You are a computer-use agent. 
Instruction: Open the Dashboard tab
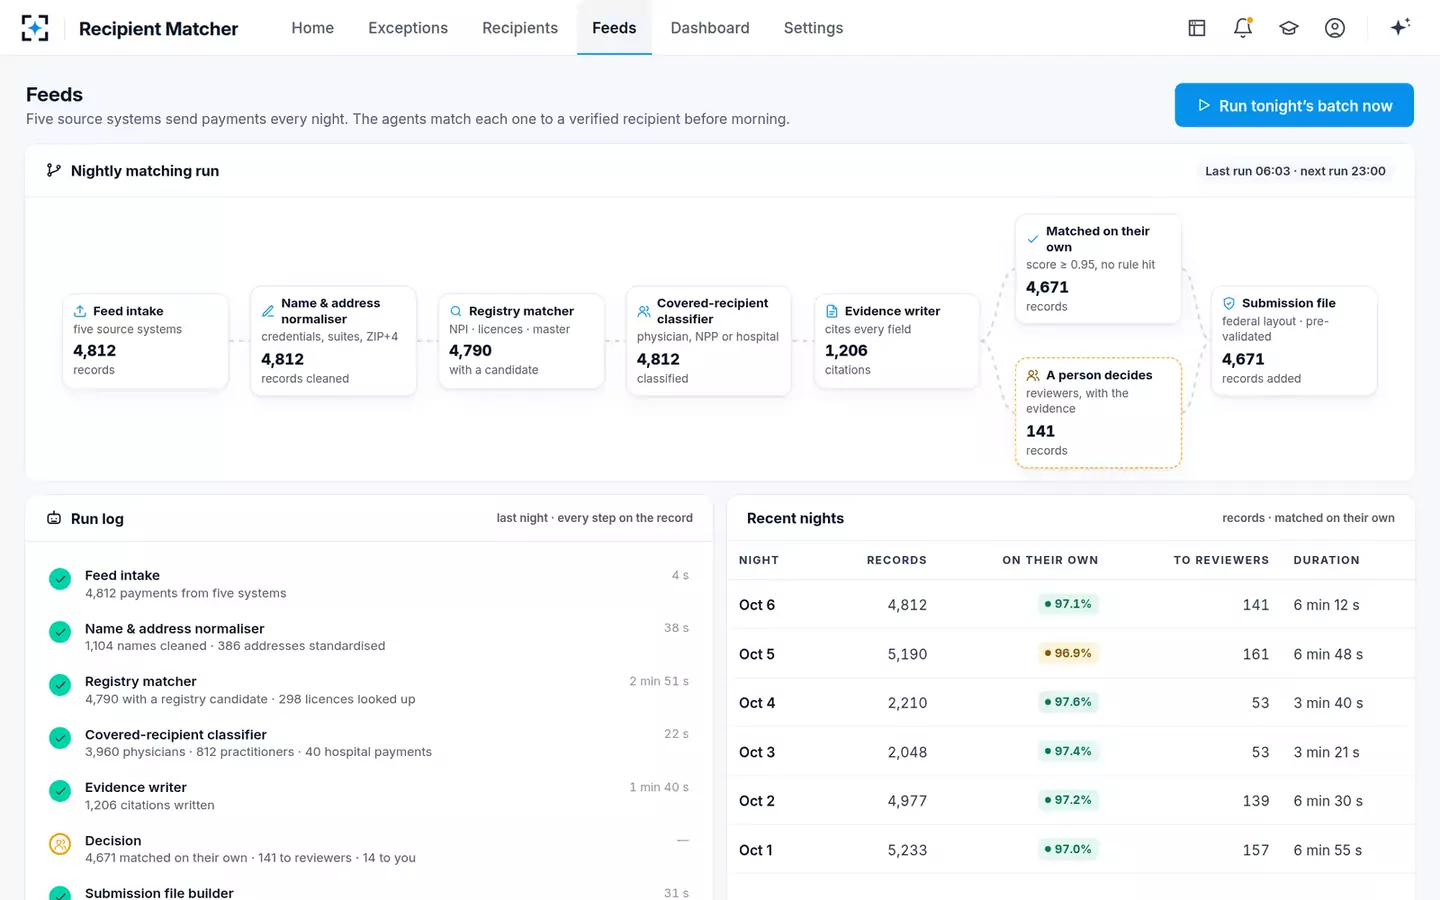(x=710, y=28)
